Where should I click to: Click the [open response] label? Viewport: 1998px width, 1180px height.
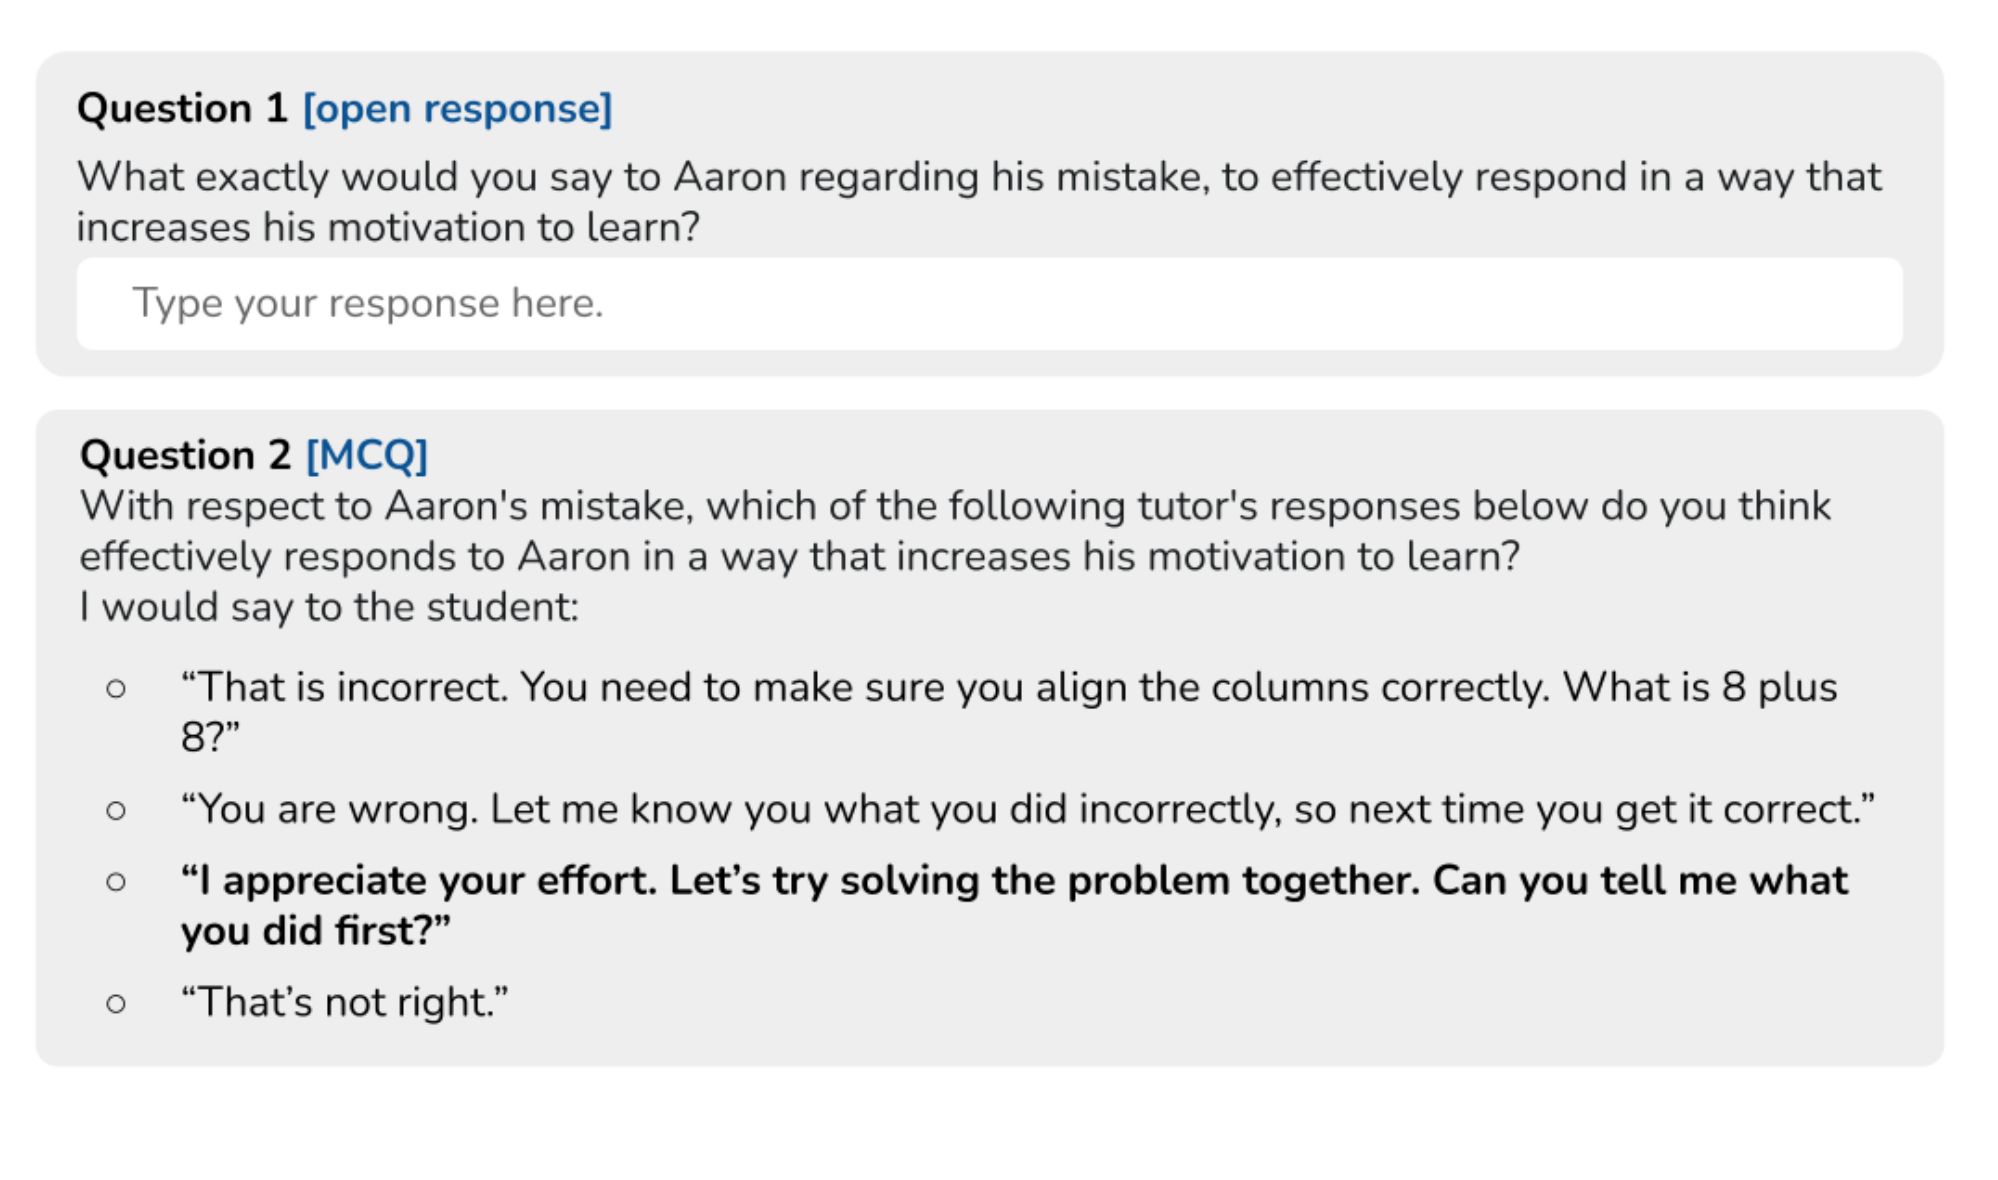click(x=457, y=108)
